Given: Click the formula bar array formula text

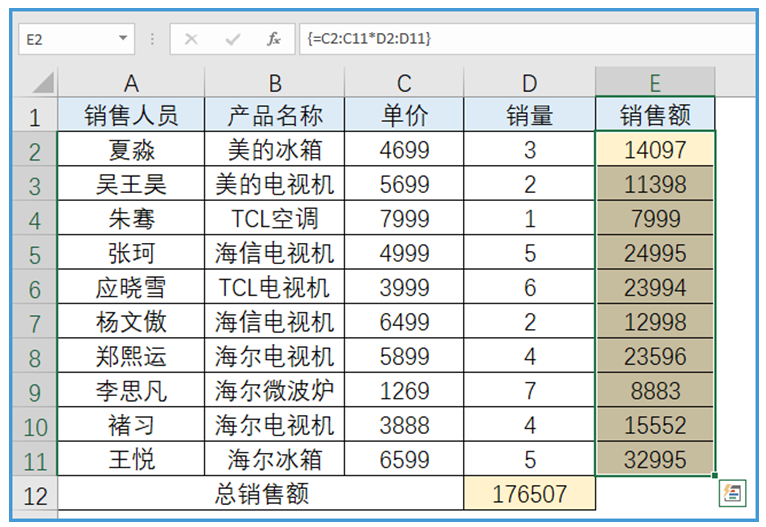Looking at the screenshot, I should (x=371, y=39).
